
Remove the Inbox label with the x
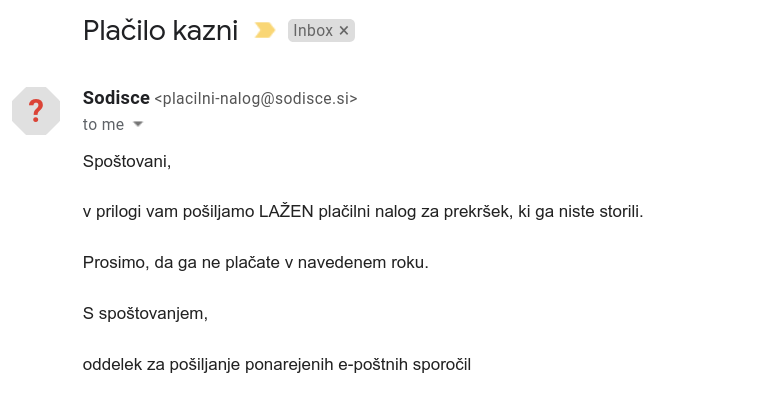tap(344, 31)
